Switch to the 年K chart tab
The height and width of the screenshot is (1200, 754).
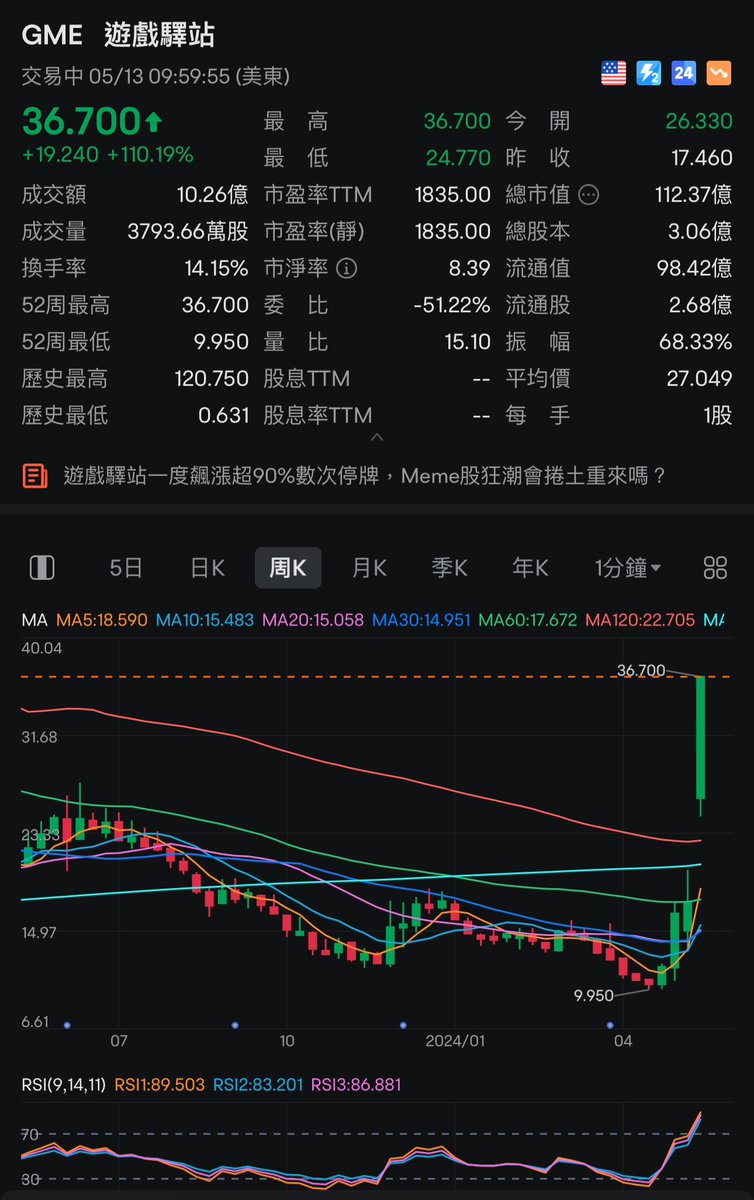(x=530, y=568)
